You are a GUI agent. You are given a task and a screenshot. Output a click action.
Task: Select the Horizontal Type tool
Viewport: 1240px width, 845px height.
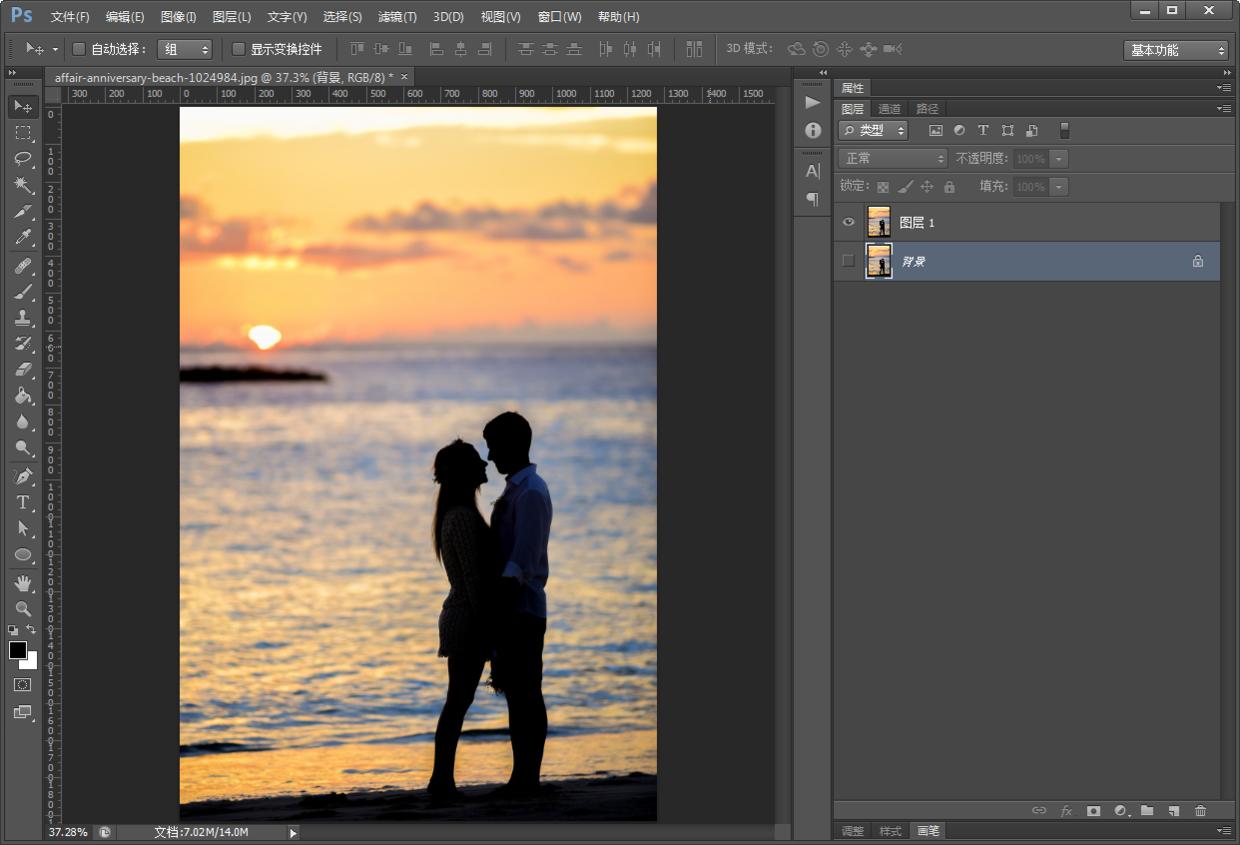pyautogui.click(x=23, y=502)
